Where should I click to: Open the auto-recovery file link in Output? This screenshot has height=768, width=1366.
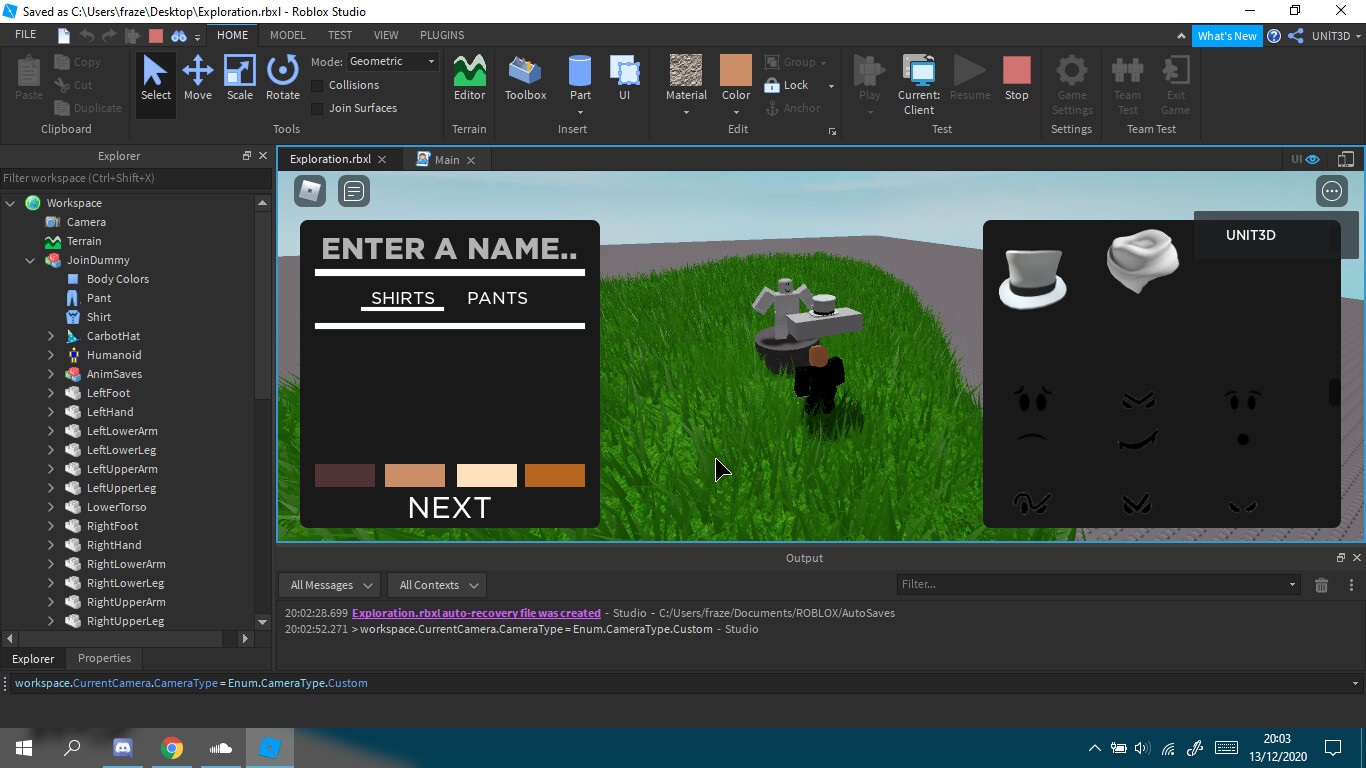(476, 613)
